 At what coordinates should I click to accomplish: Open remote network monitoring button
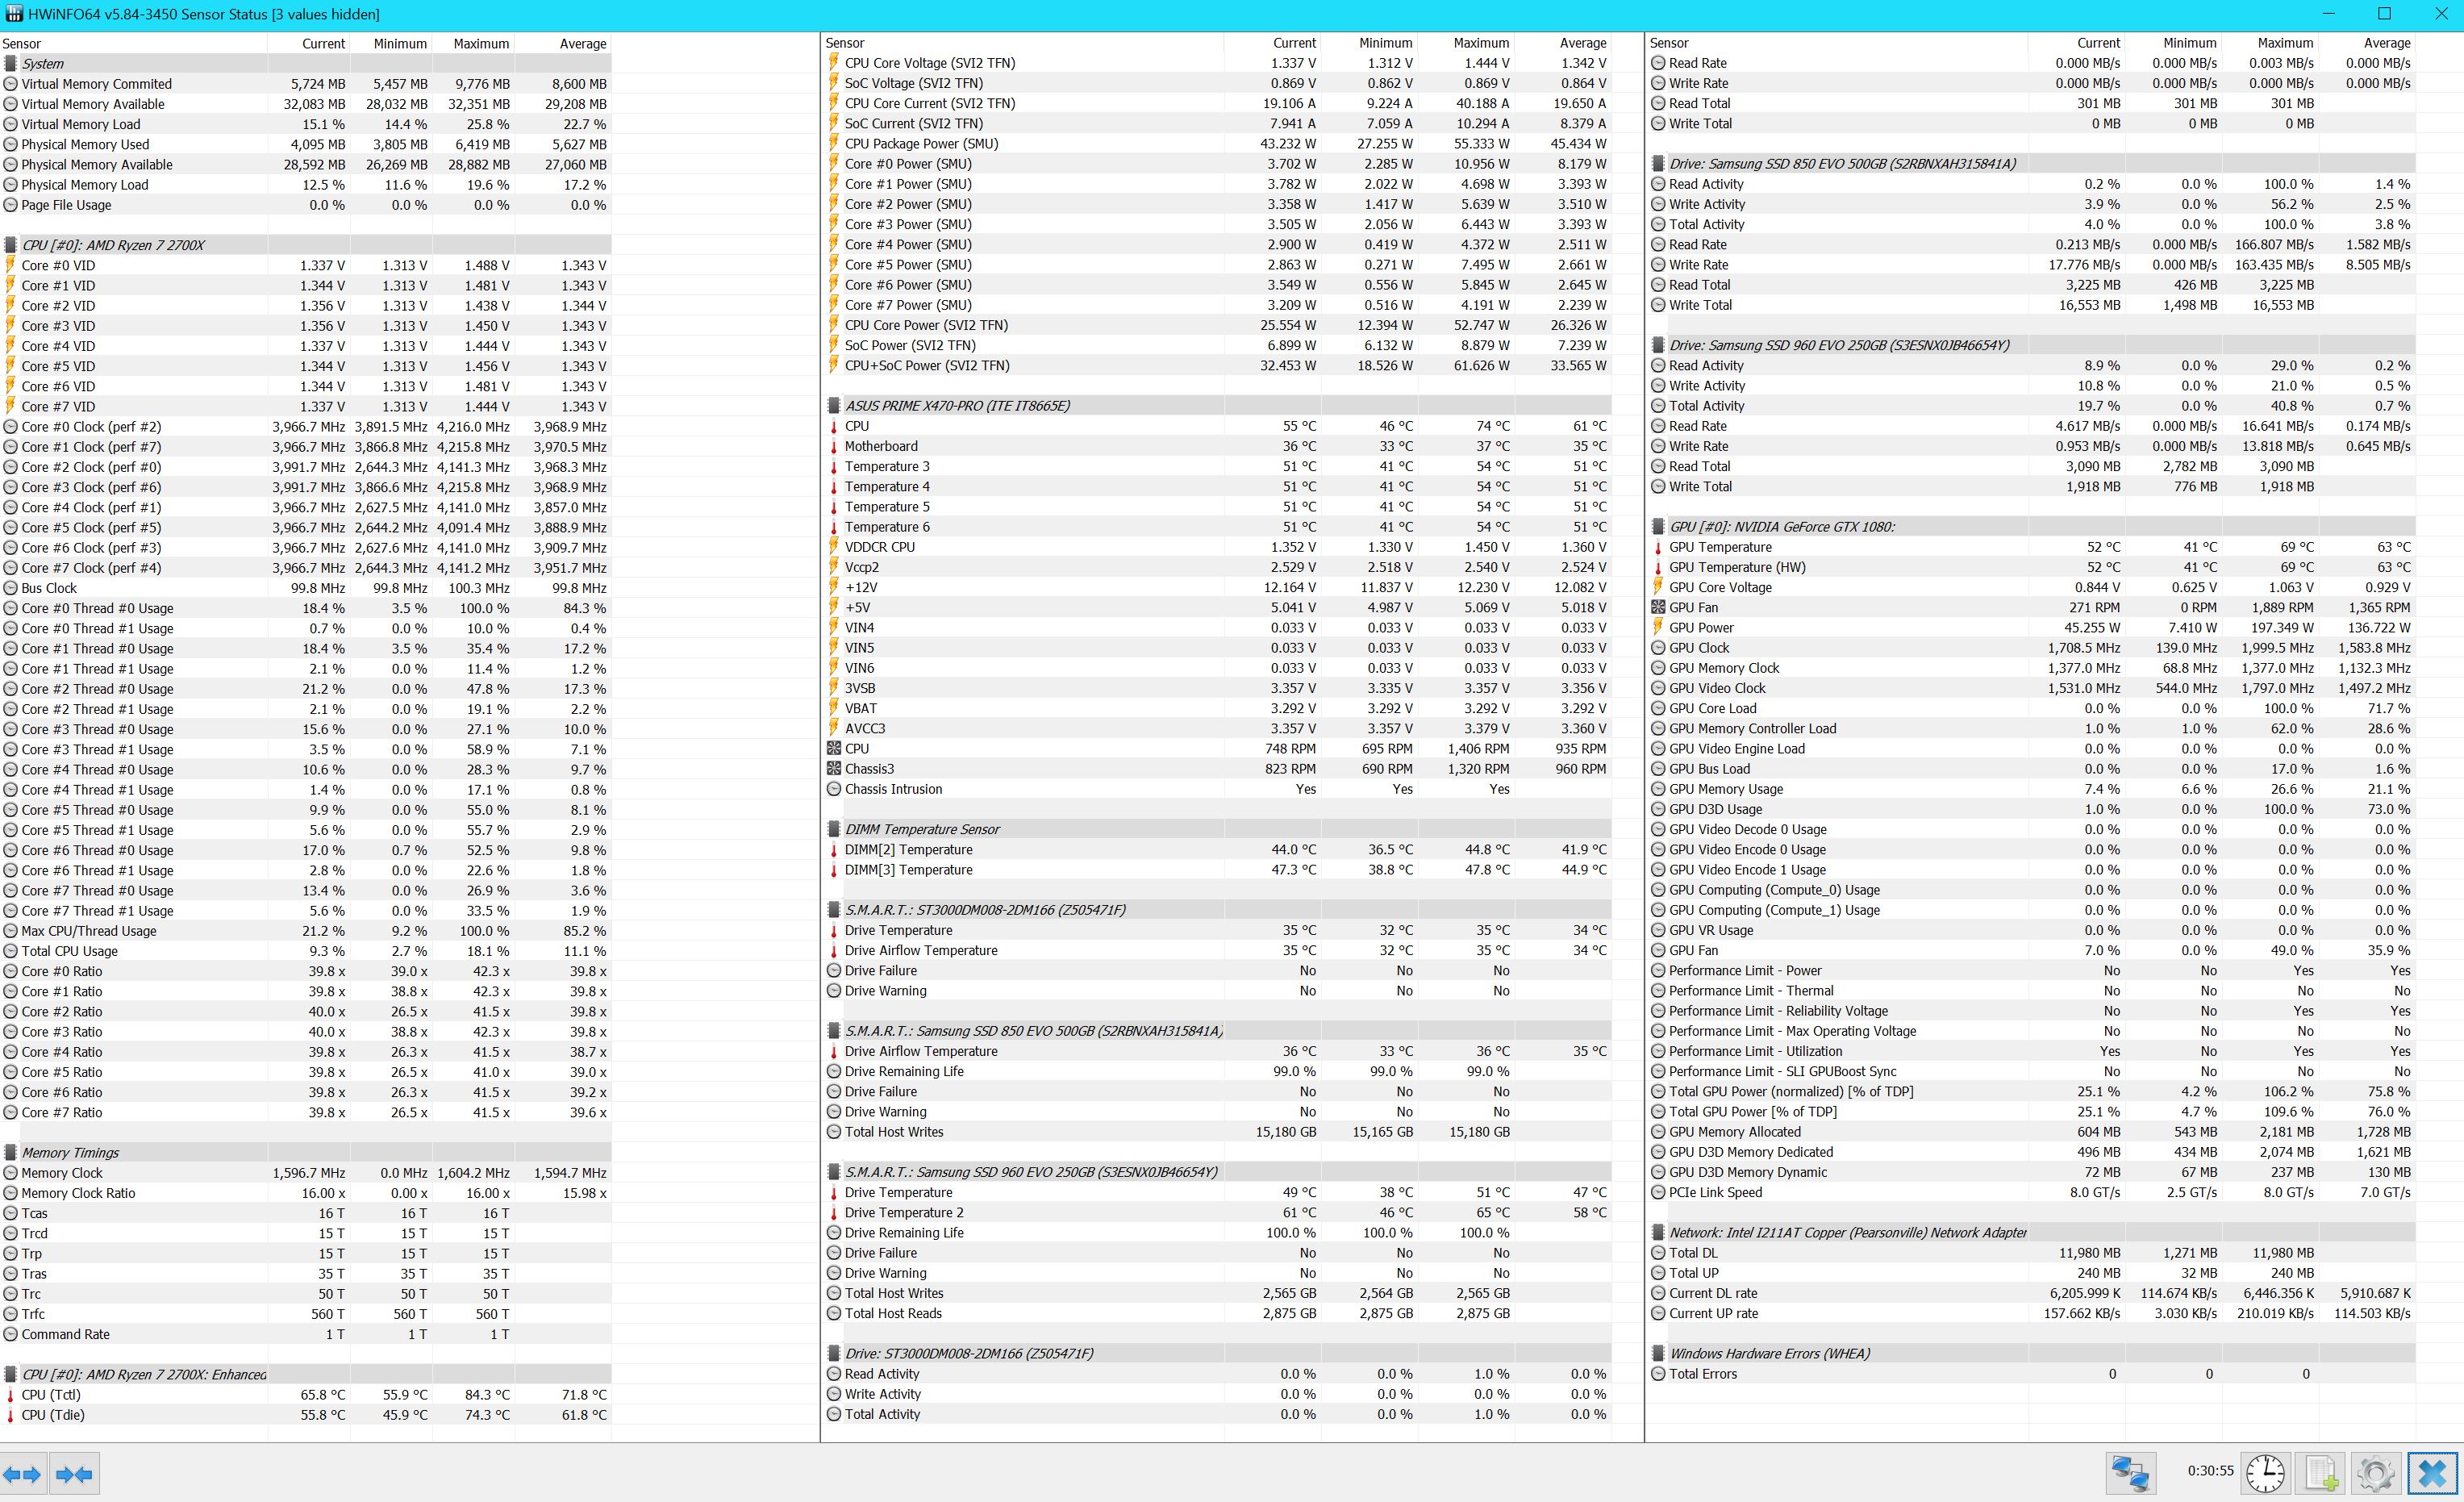click(x=2130, y=1474)
